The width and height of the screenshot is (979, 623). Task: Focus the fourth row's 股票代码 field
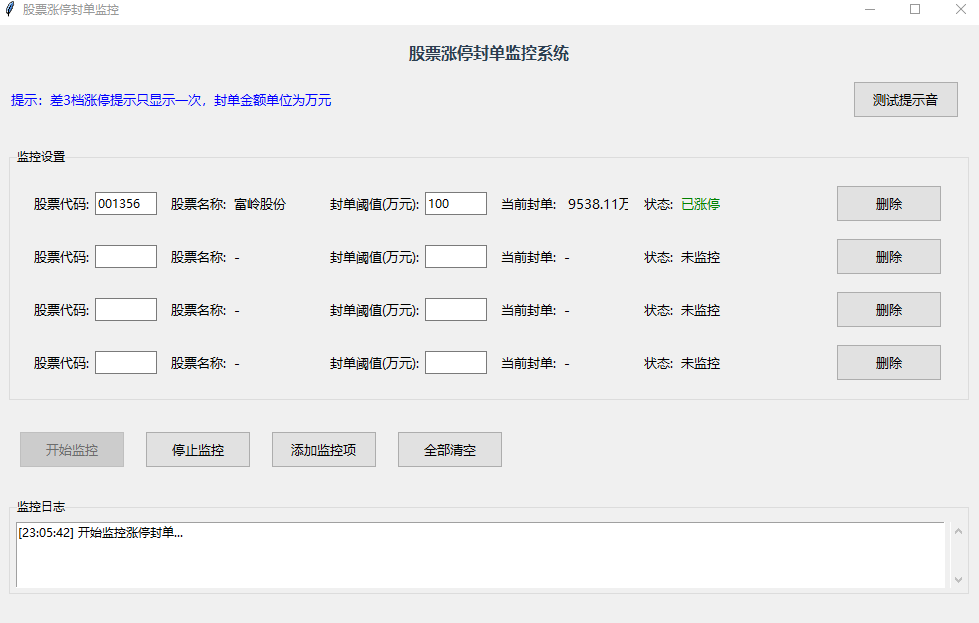click(126, 363)
